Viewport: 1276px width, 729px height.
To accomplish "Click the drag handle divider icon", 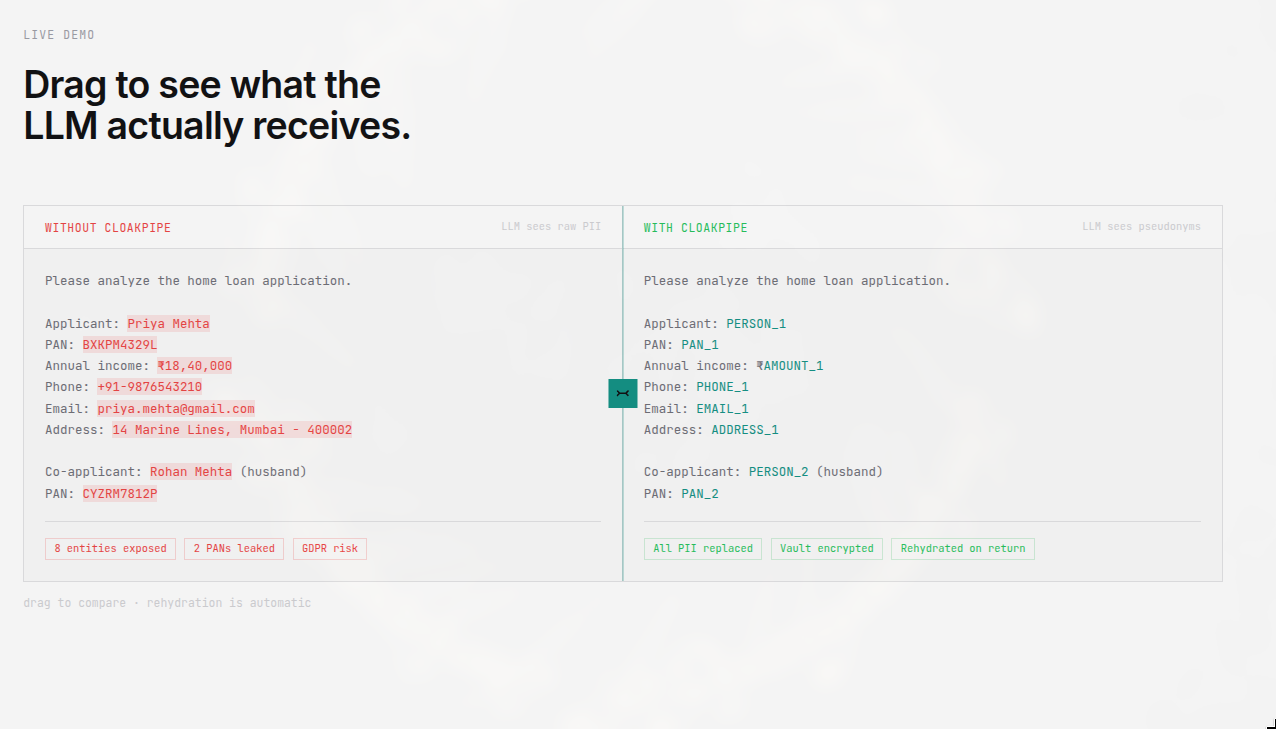I will click(623, 393).
